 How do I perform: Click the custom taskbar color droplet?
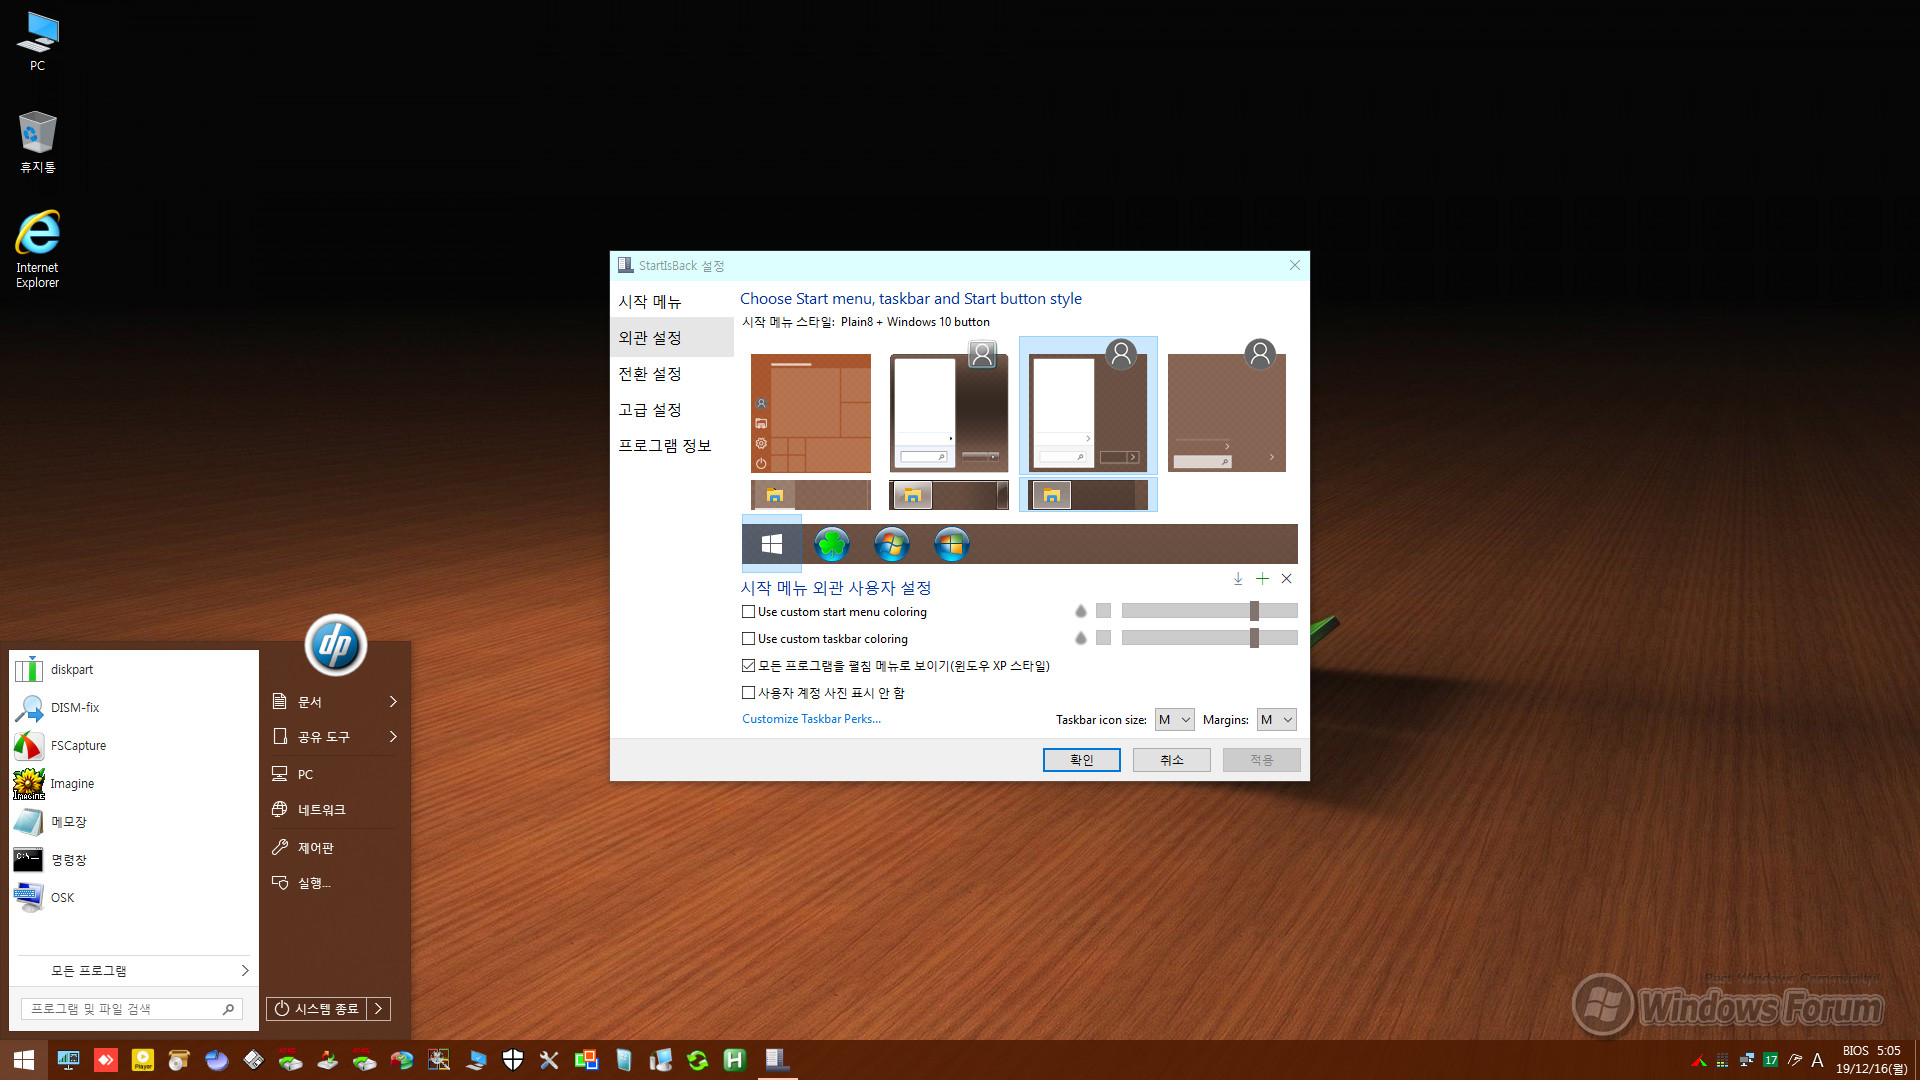click(1080, 638)
